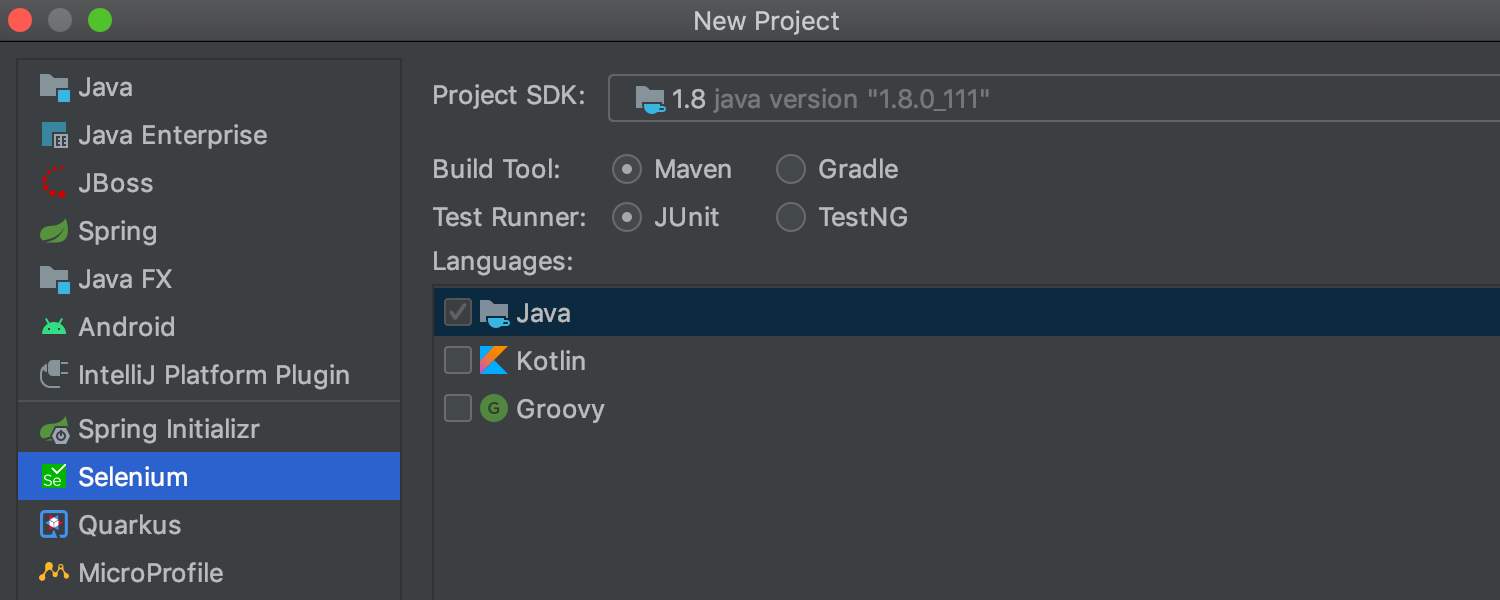Screen dimensions: 1500x600
Task: Click the MicroProfile icon
Action: [54, 573]
